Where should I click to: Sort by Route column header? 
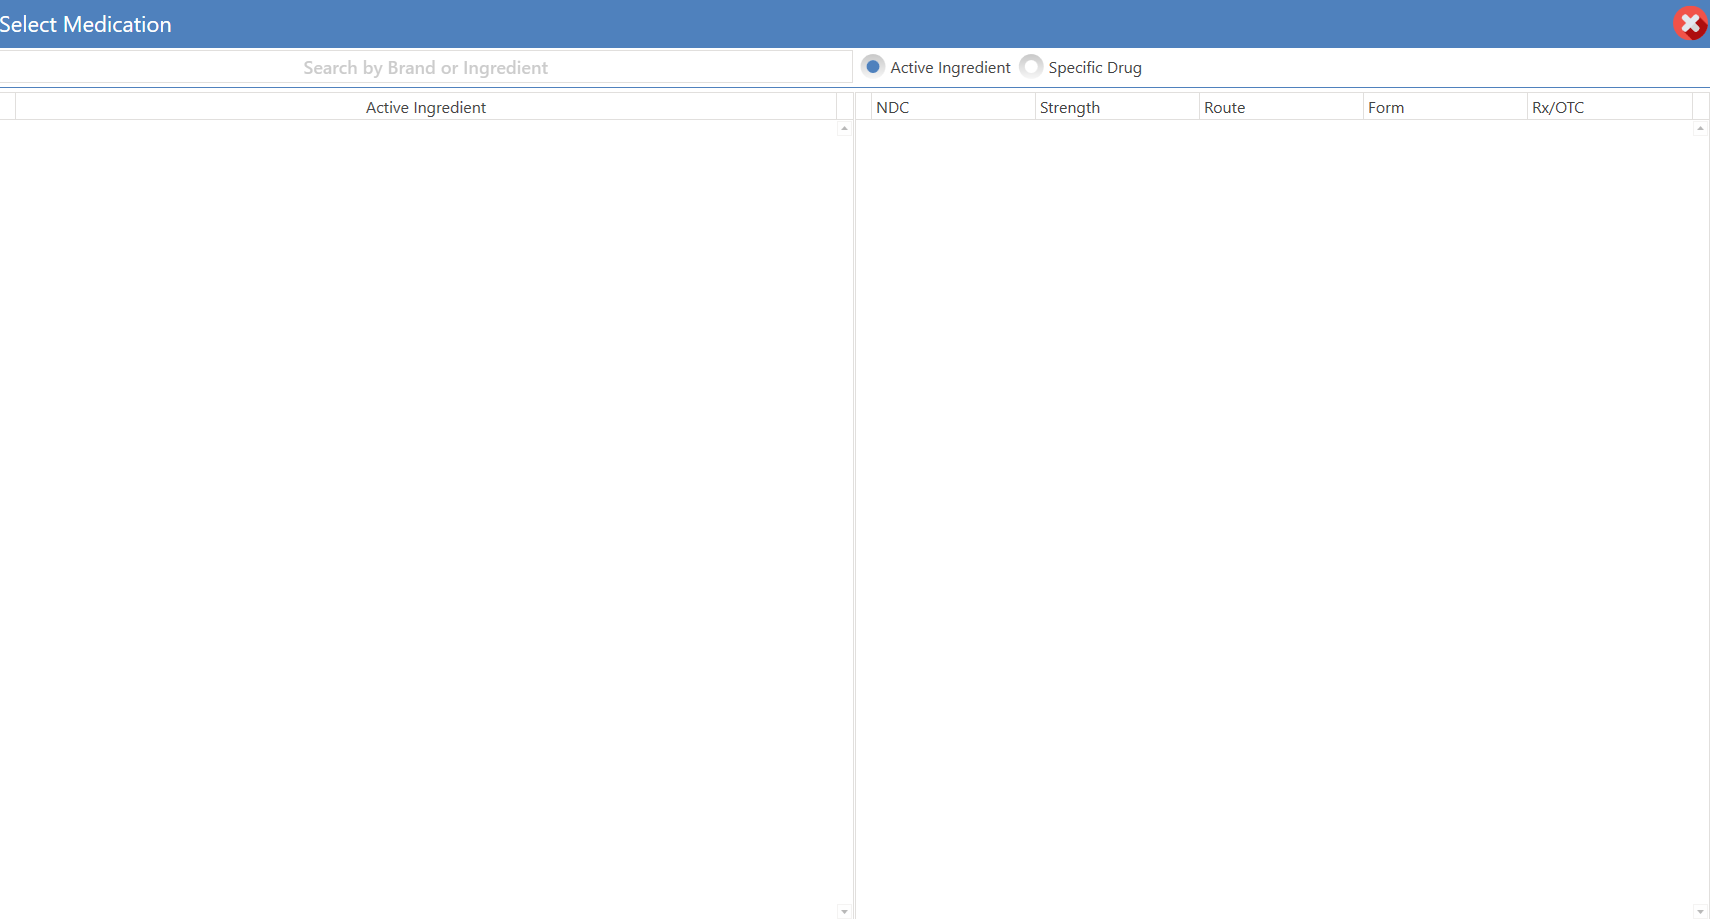click(x=1281, y=107)
